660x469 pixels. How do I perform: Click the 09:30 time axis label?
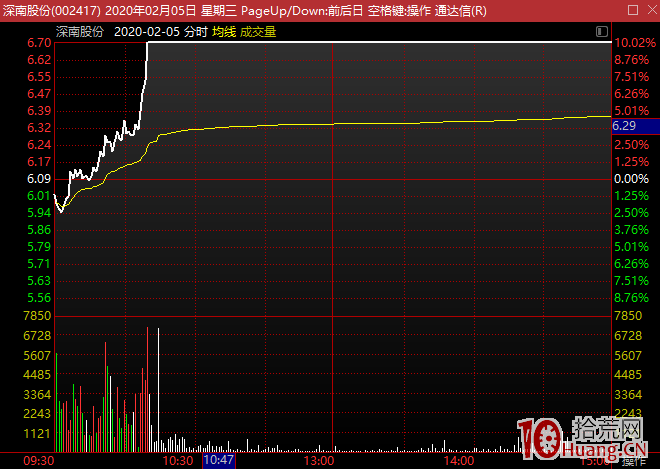[39, 461]
